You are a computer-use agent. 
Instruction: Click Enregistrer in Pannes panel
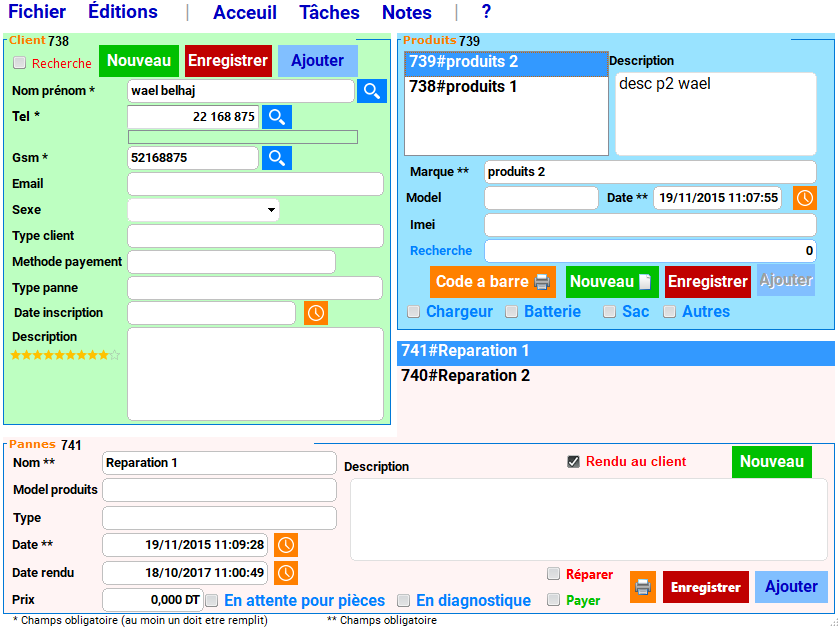tap(706, 587)
